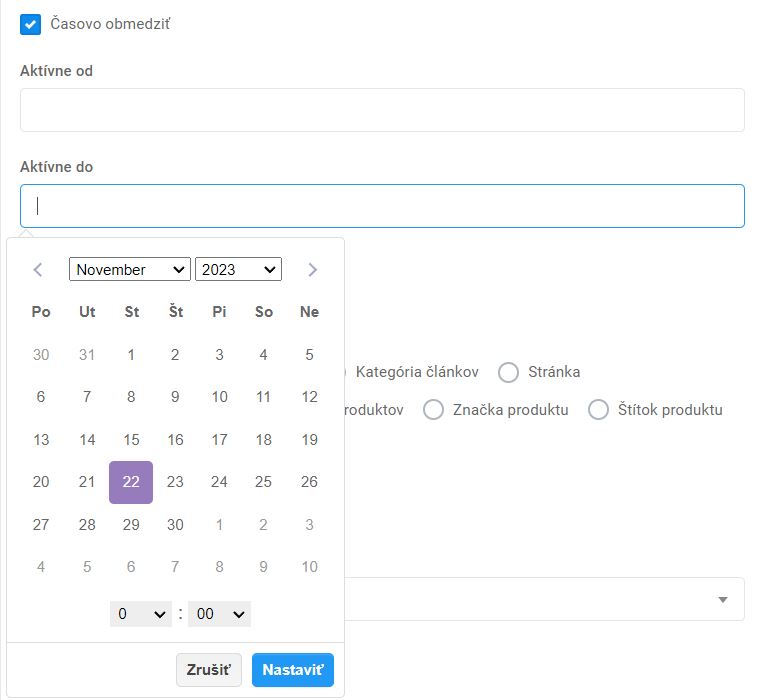The image size is (764, 700).
Task: Pick November 15 in the calendar
Action: coord(131,440)
